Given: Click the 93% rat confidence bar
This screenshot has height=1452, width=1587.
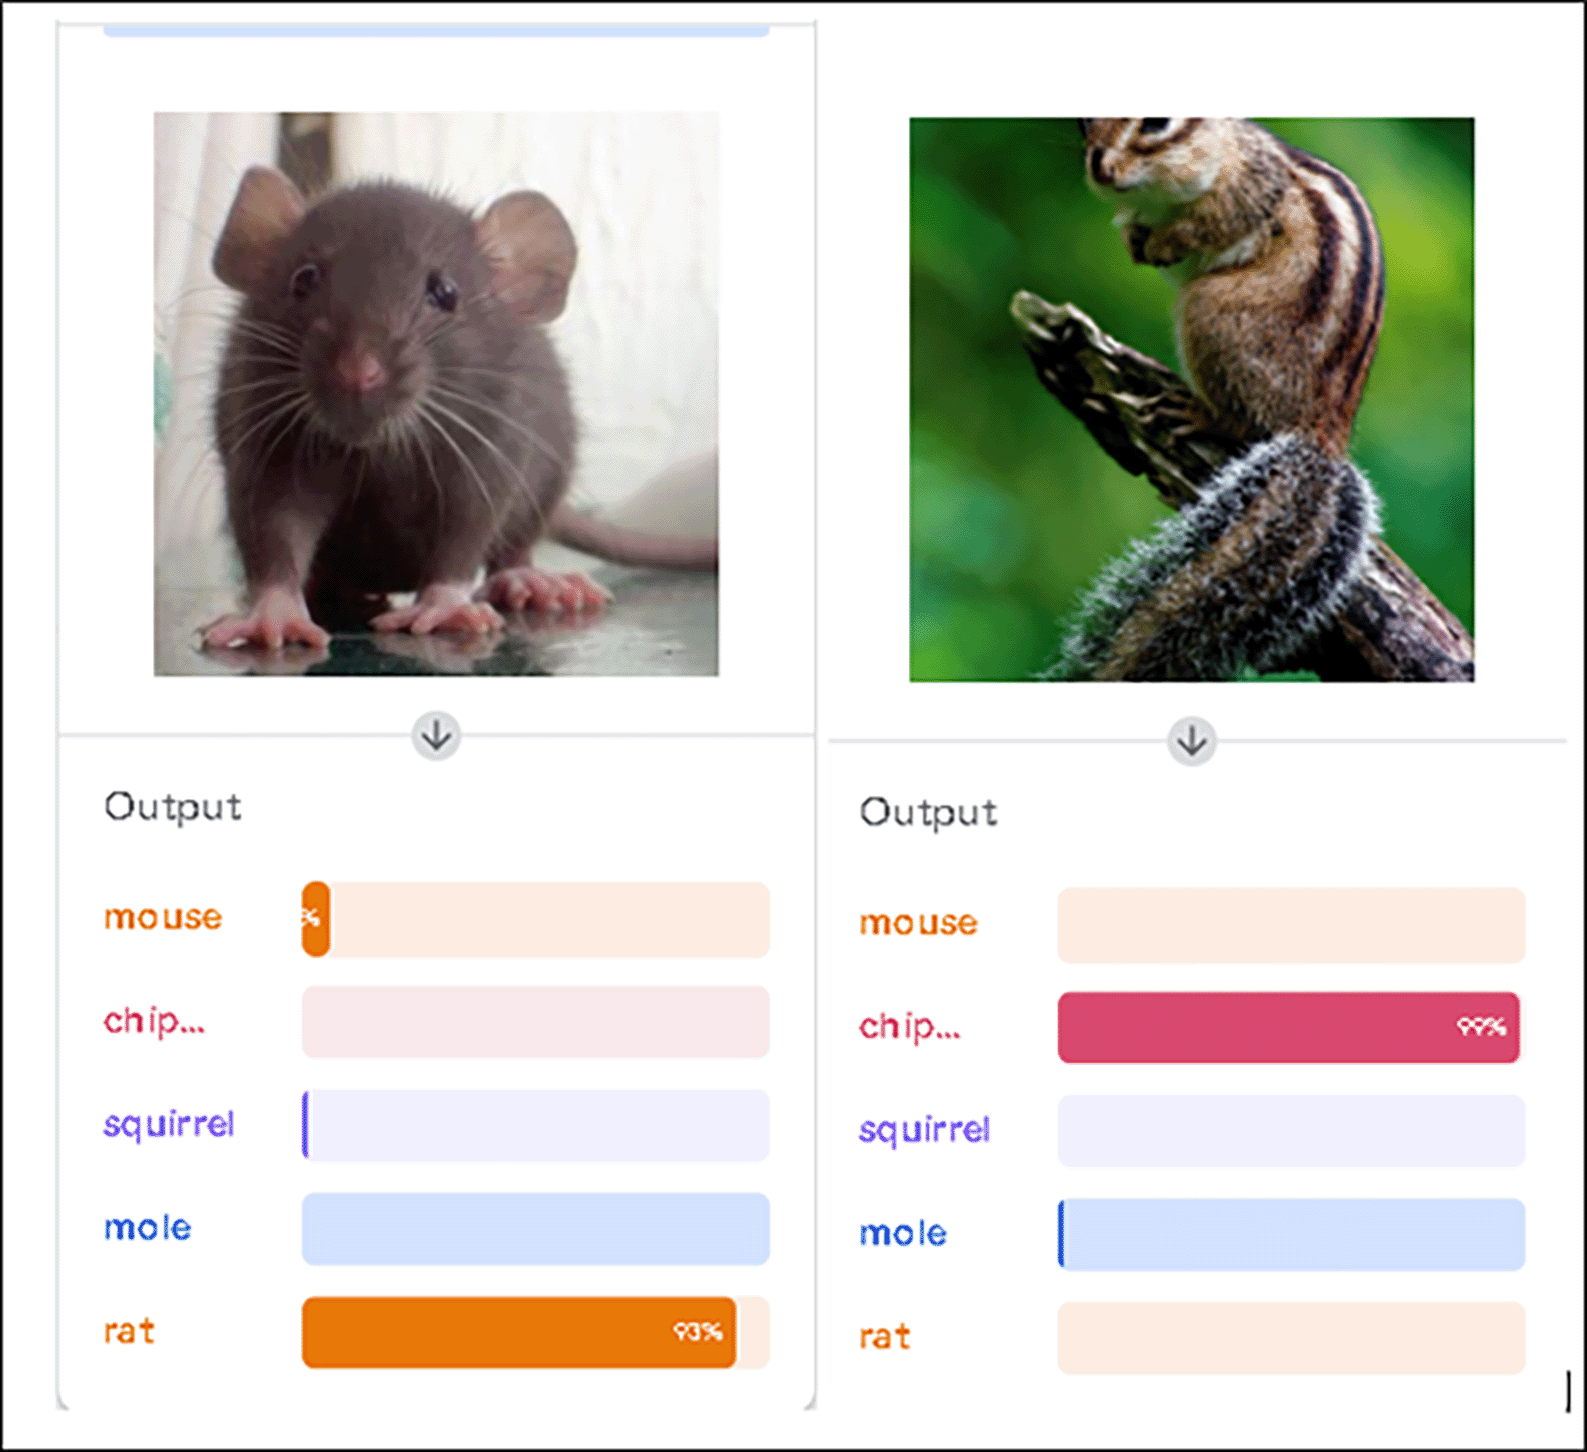Looking at the screenshot, I should point(518,1332).
